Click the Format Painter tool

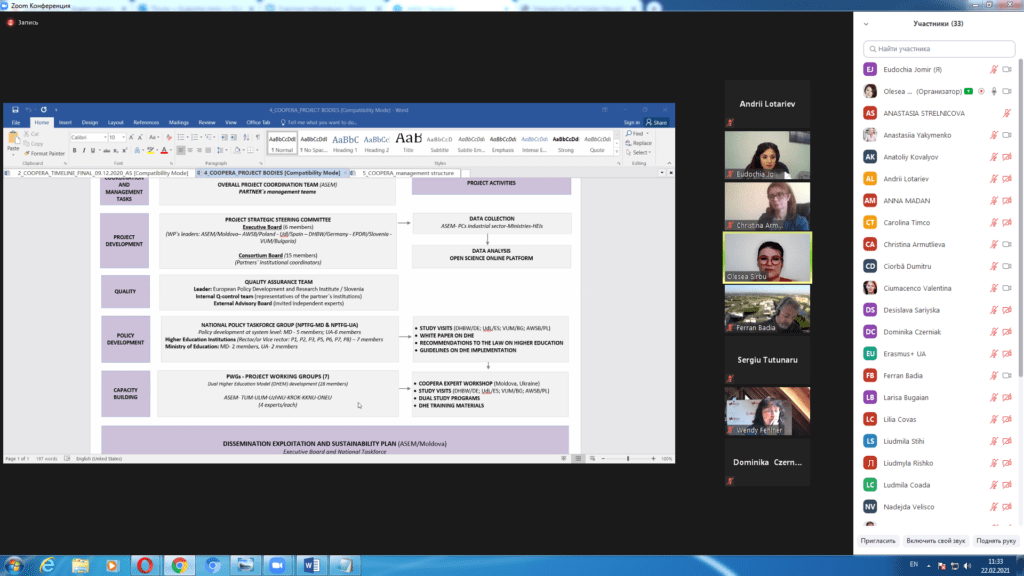point(46,153)
